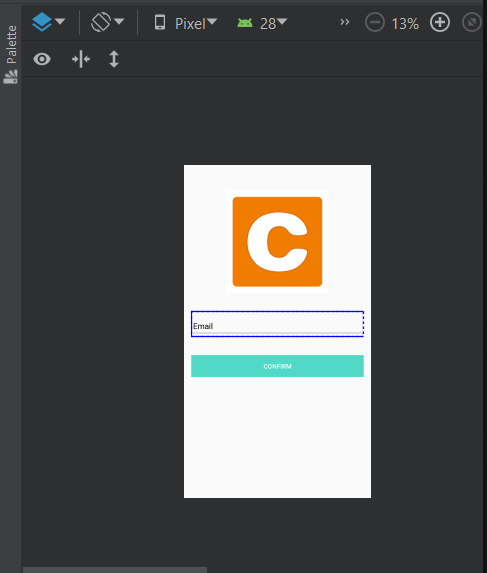Click the CONFIRM button in preview
The height and width of the screenshot is (573, 487).
(277, 366)
